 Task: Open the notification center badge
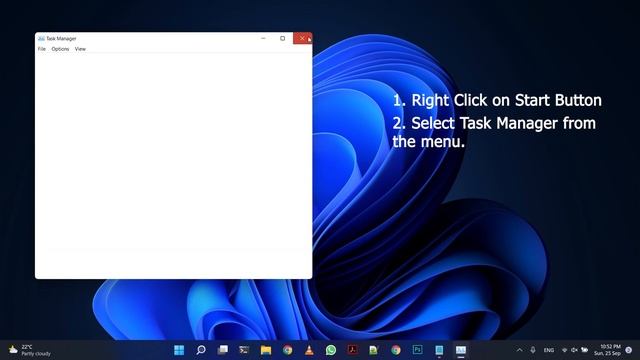[x=629, y=350]
